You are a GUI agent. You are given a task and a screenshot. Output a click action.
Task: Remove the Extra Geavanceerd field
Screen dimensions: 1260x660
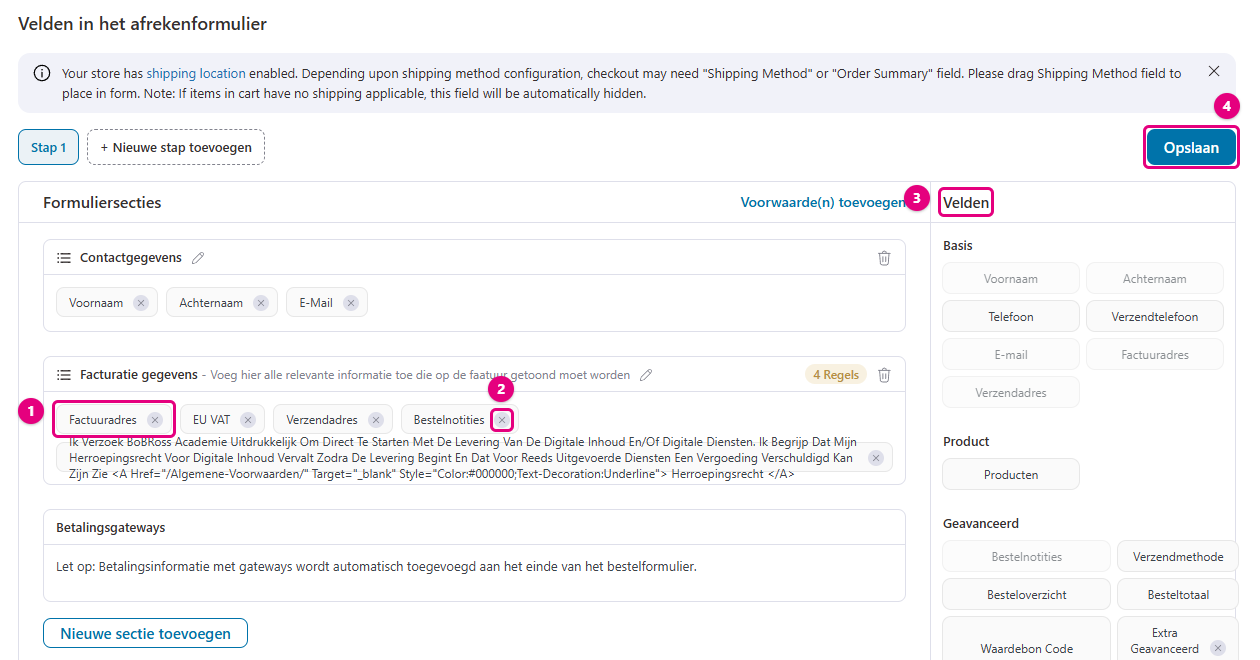(1217, 648)
